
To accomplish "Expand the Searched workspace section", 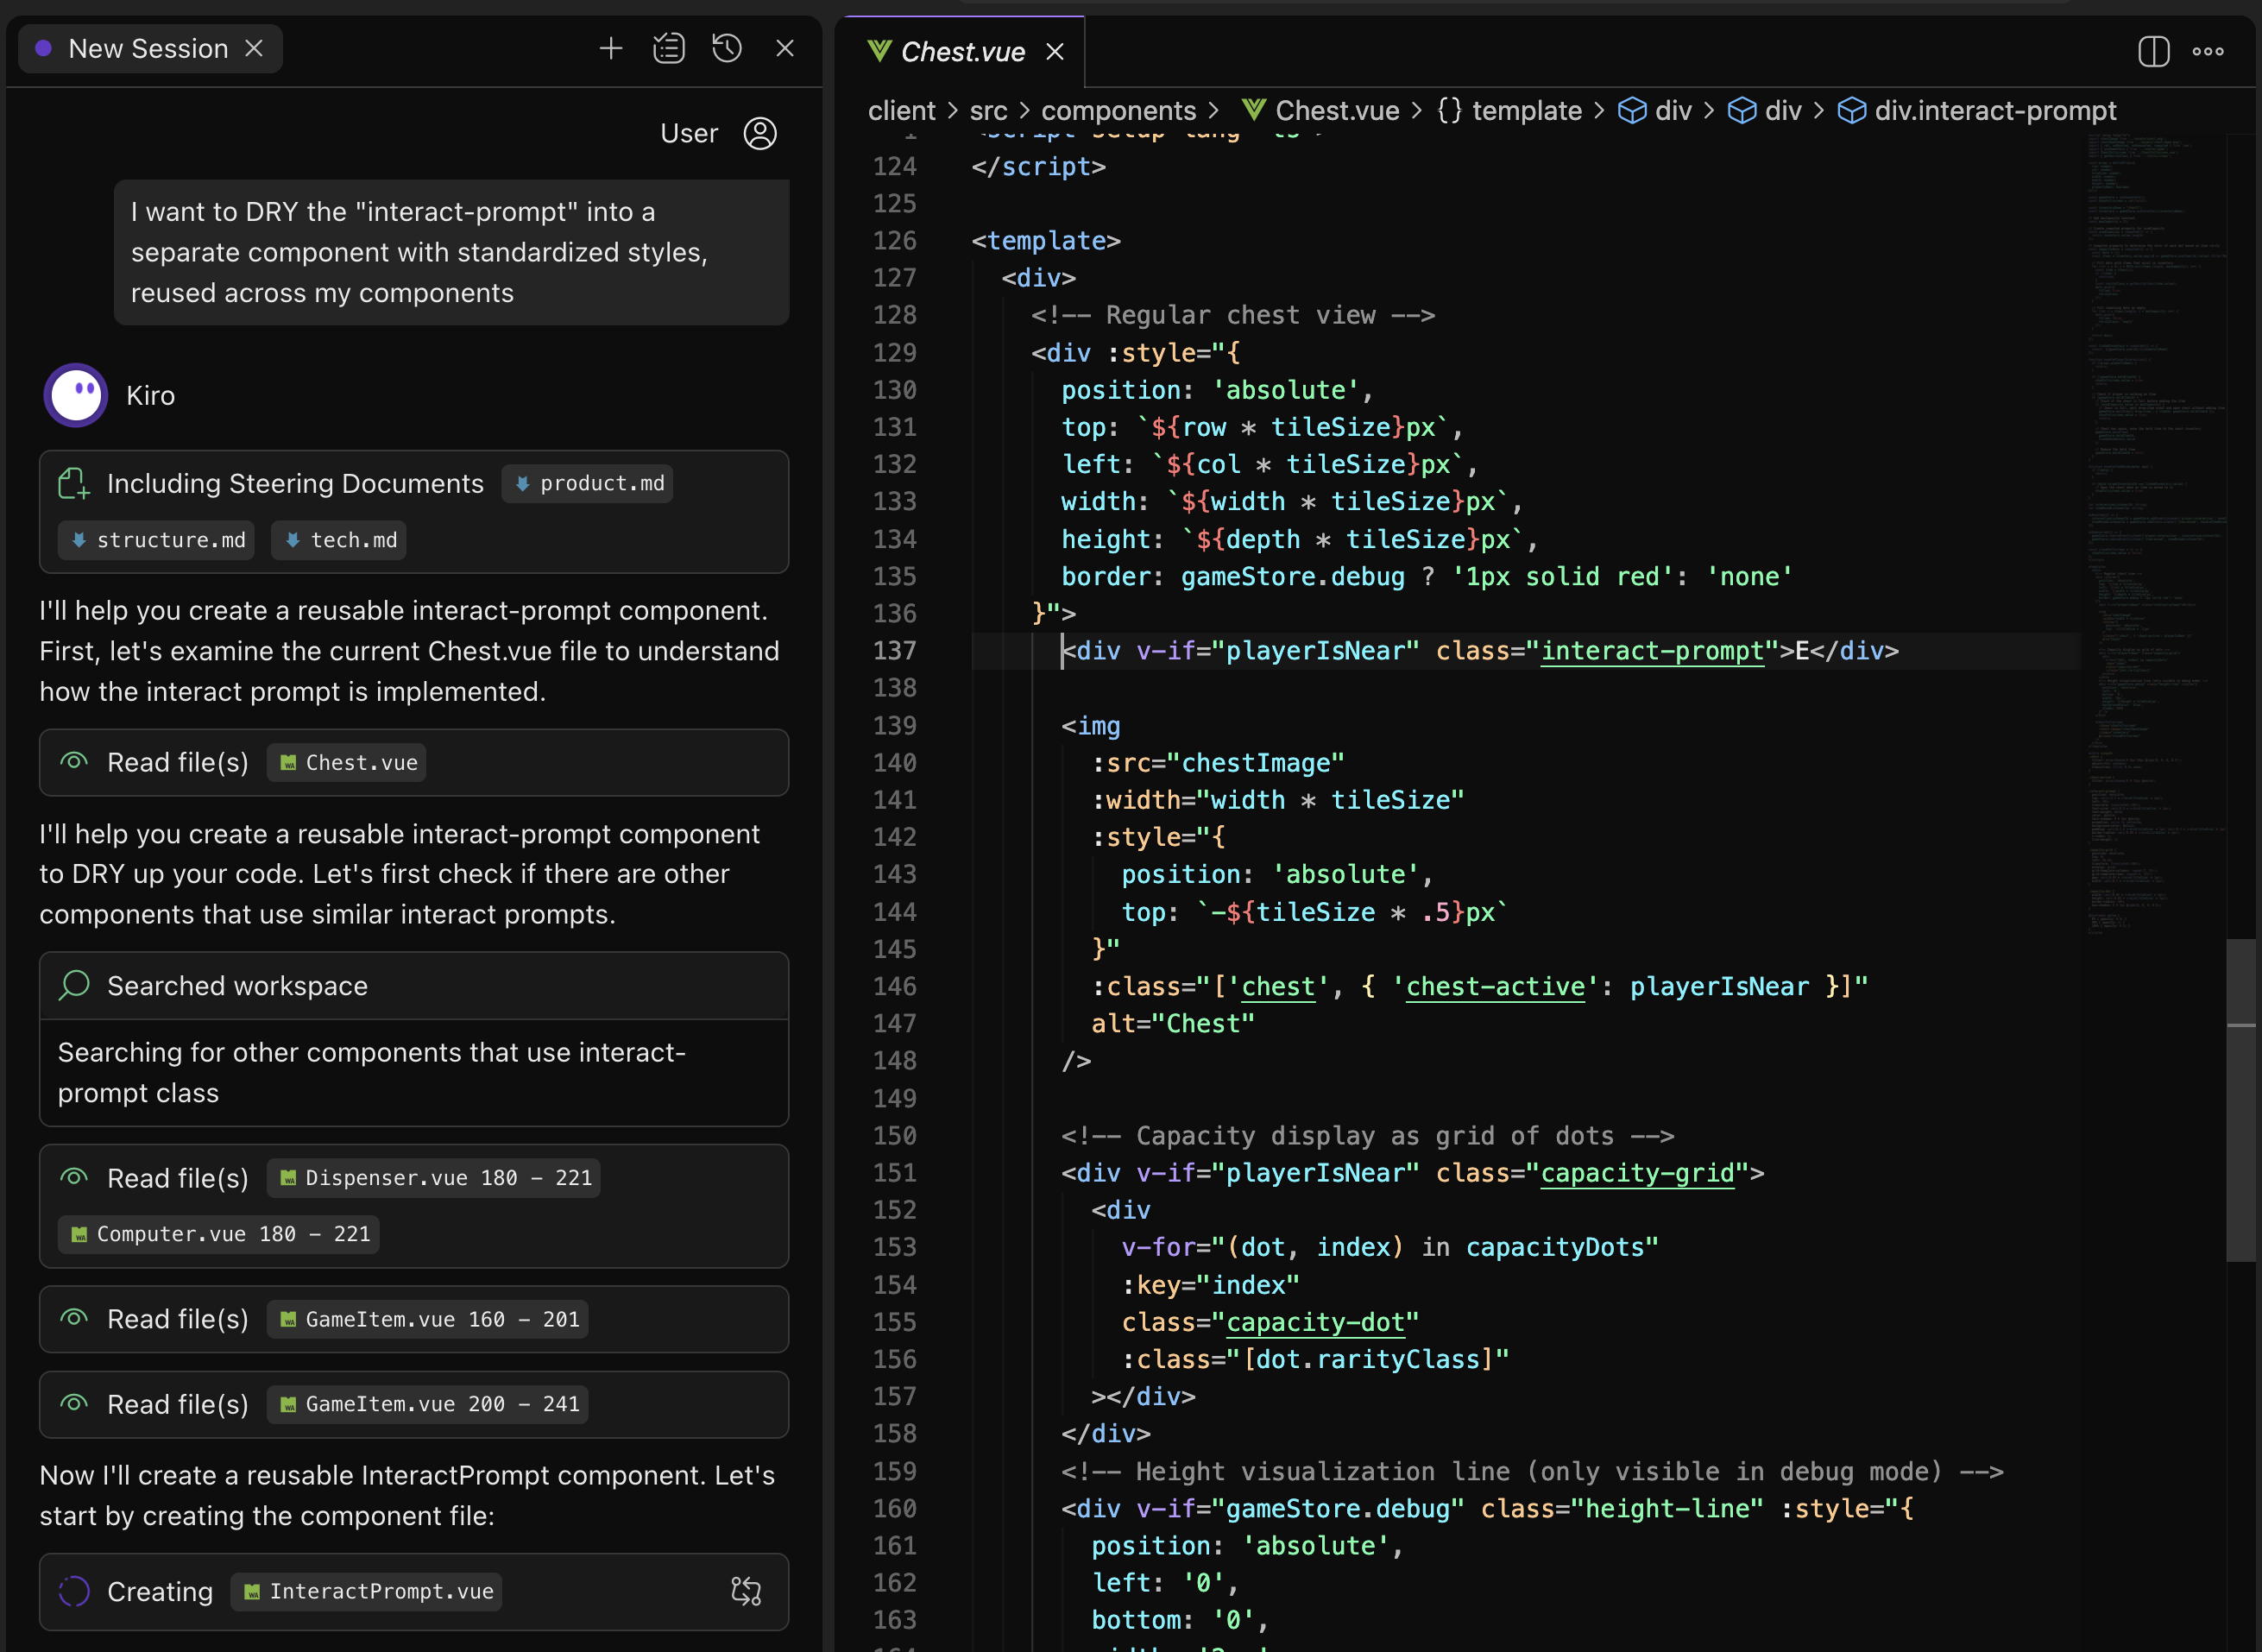I will click(237, 986).
